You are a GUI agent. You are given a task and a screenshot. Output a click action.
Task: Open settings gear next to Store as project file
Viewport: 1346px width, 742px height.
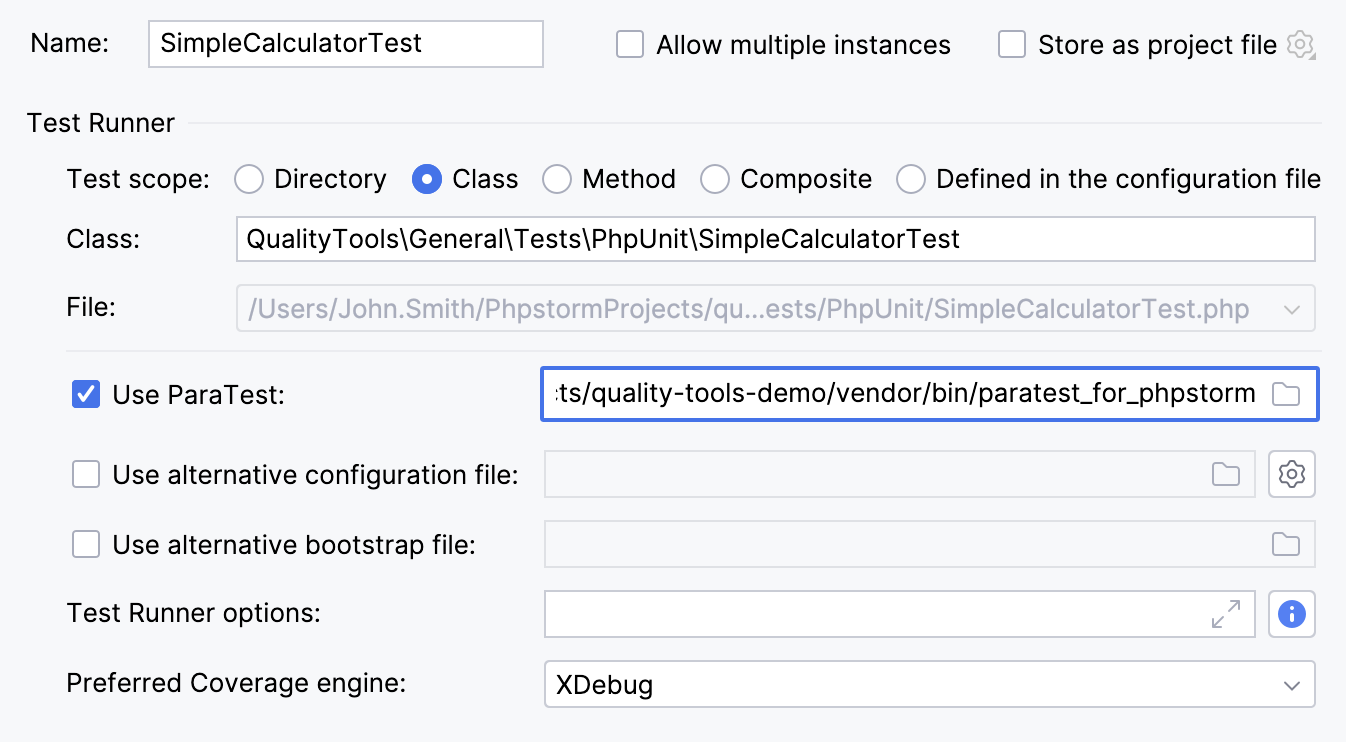click(1301, 45)
